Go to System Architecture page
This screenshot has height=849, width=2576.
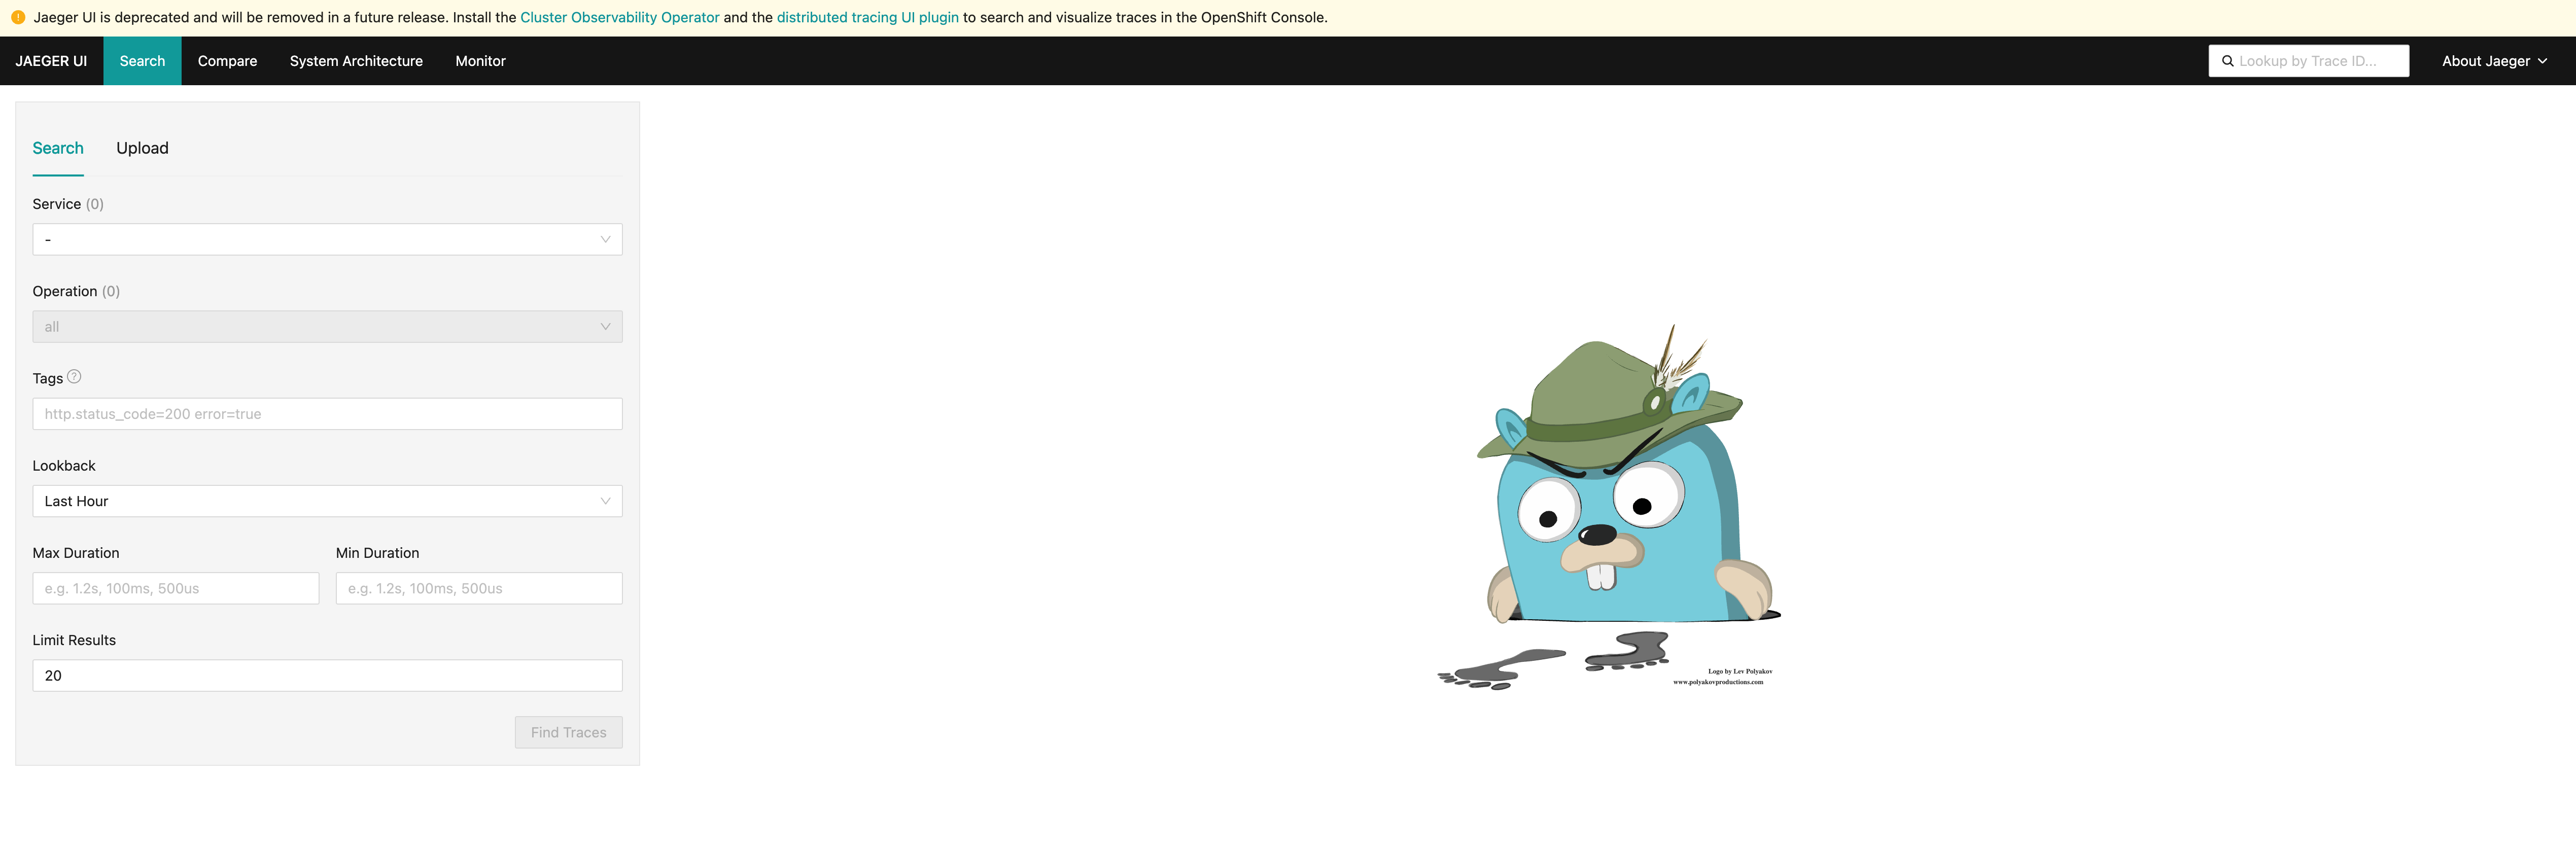pyautogui.click(x=356, y=61)
